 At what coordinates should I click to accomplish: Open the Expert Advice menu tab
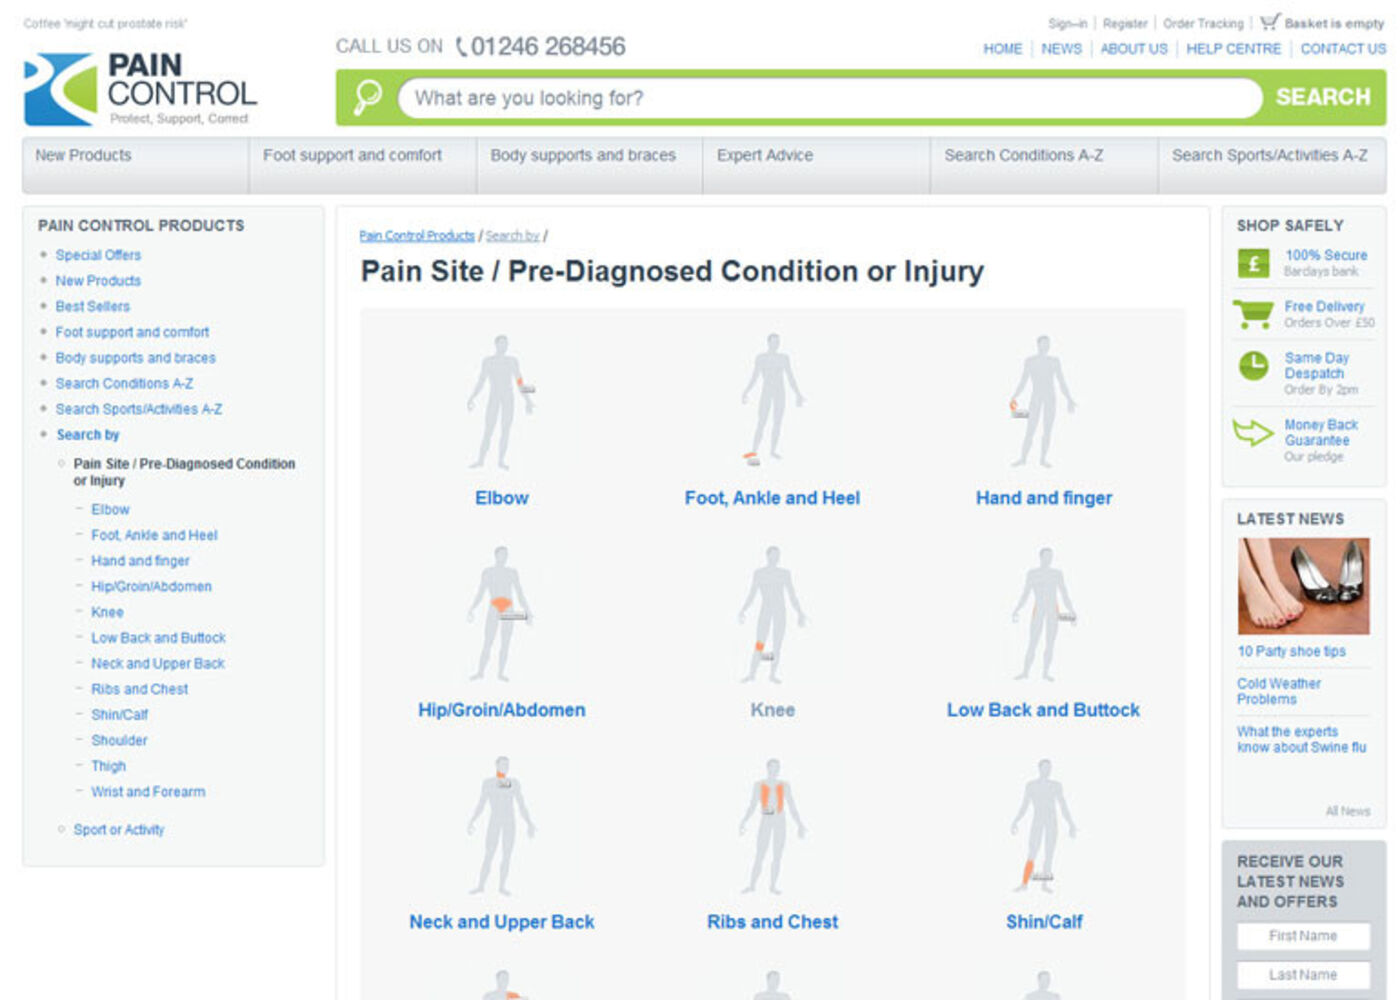(765, 156)
